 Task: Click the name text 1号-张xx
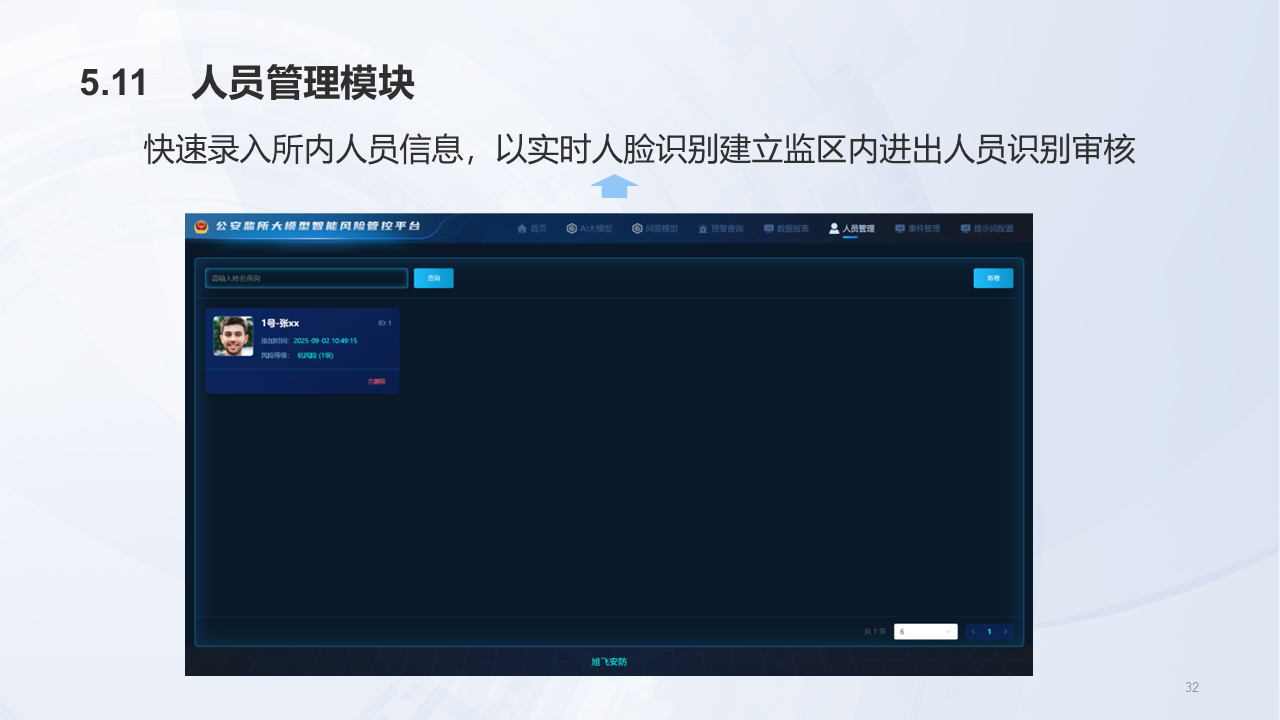280,323
